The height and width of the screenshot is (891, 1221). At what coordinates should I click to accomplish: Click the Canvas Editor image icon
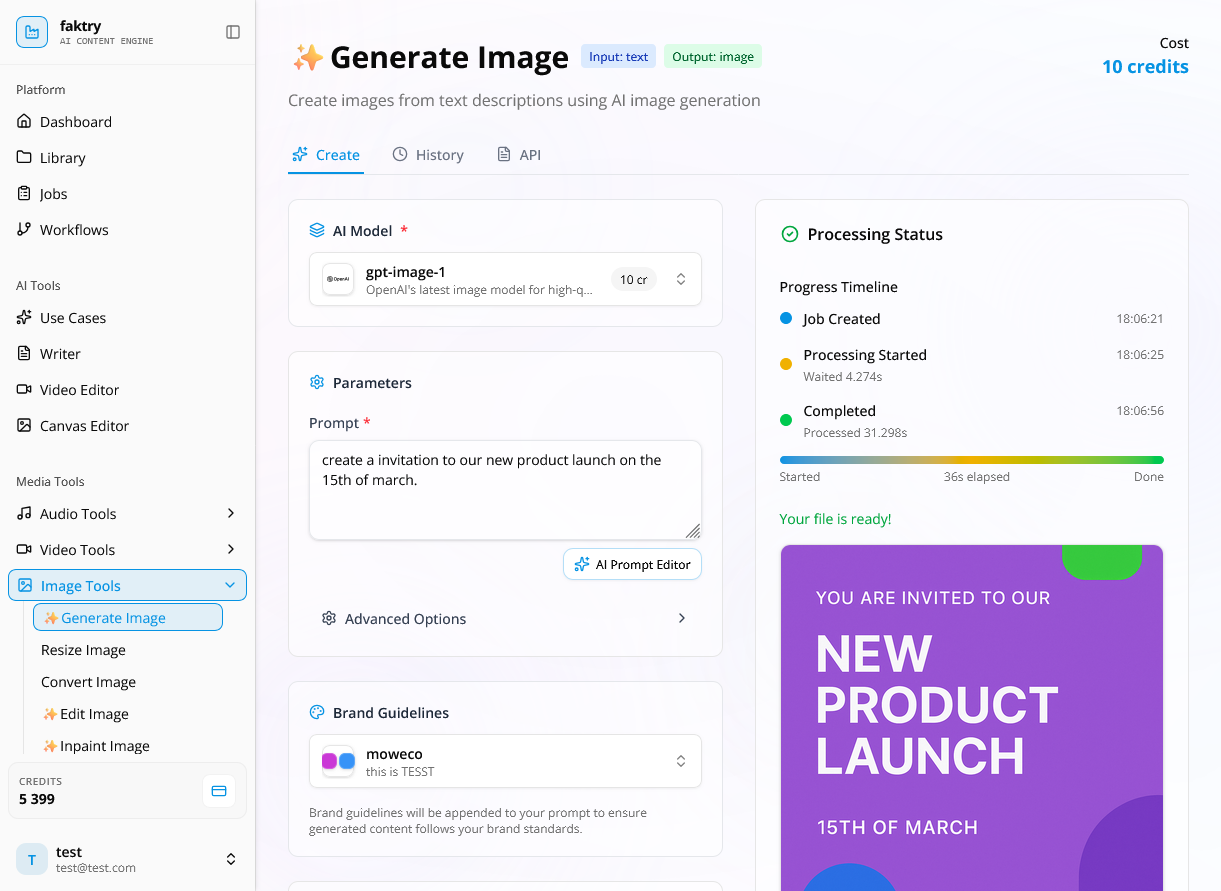(24, 425)
